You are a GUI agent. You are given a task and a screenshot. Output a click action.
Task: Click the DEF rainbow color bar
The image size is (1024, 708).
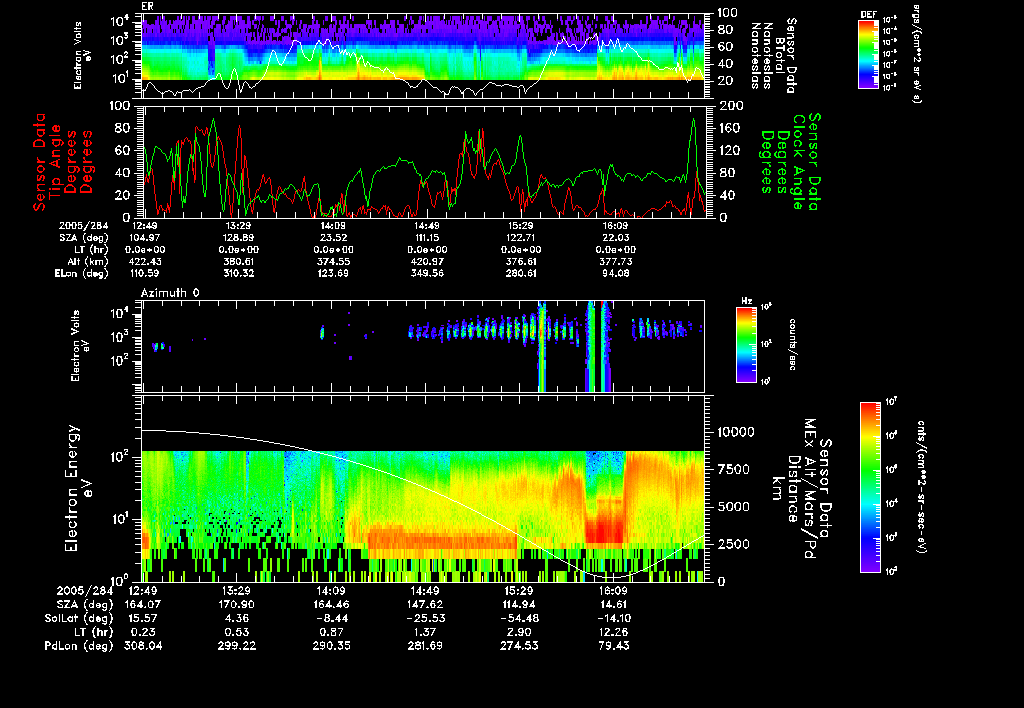(x=868, y=54)
